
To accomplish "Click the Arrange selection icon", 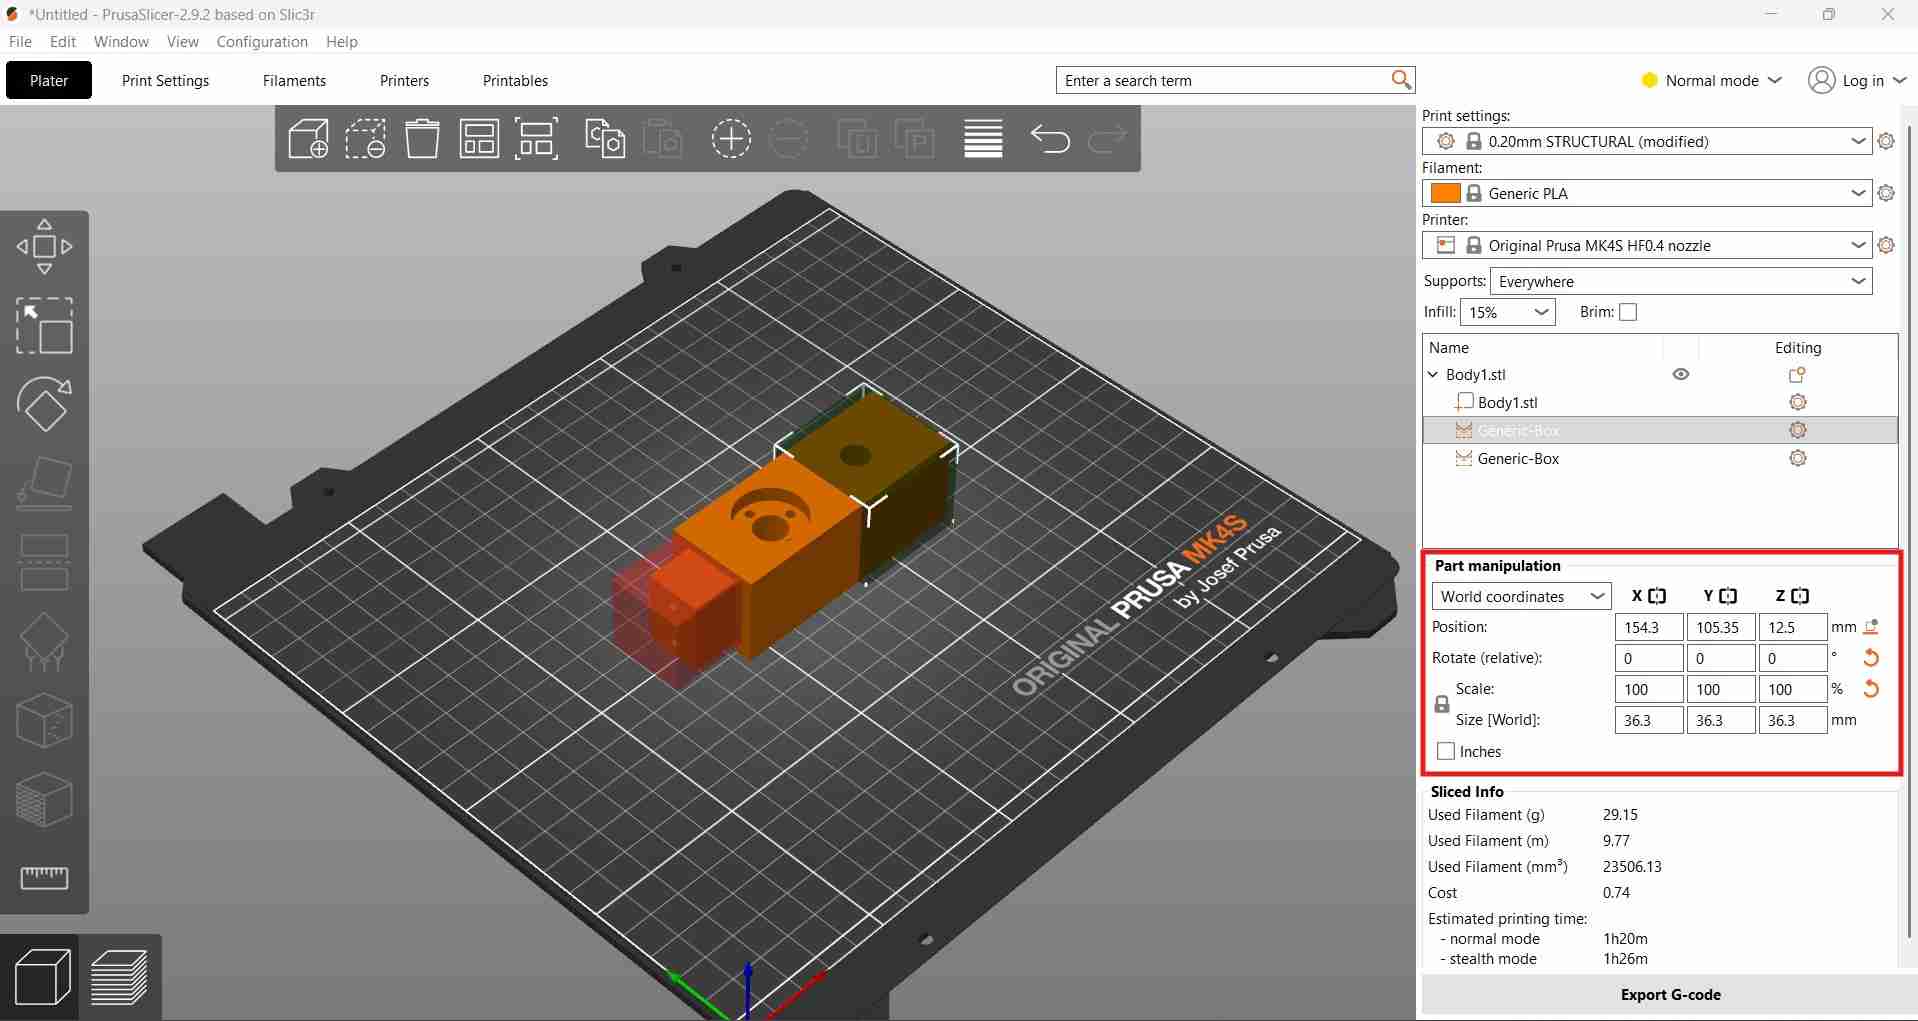I will pyautogui.click(x=537, y=139).
